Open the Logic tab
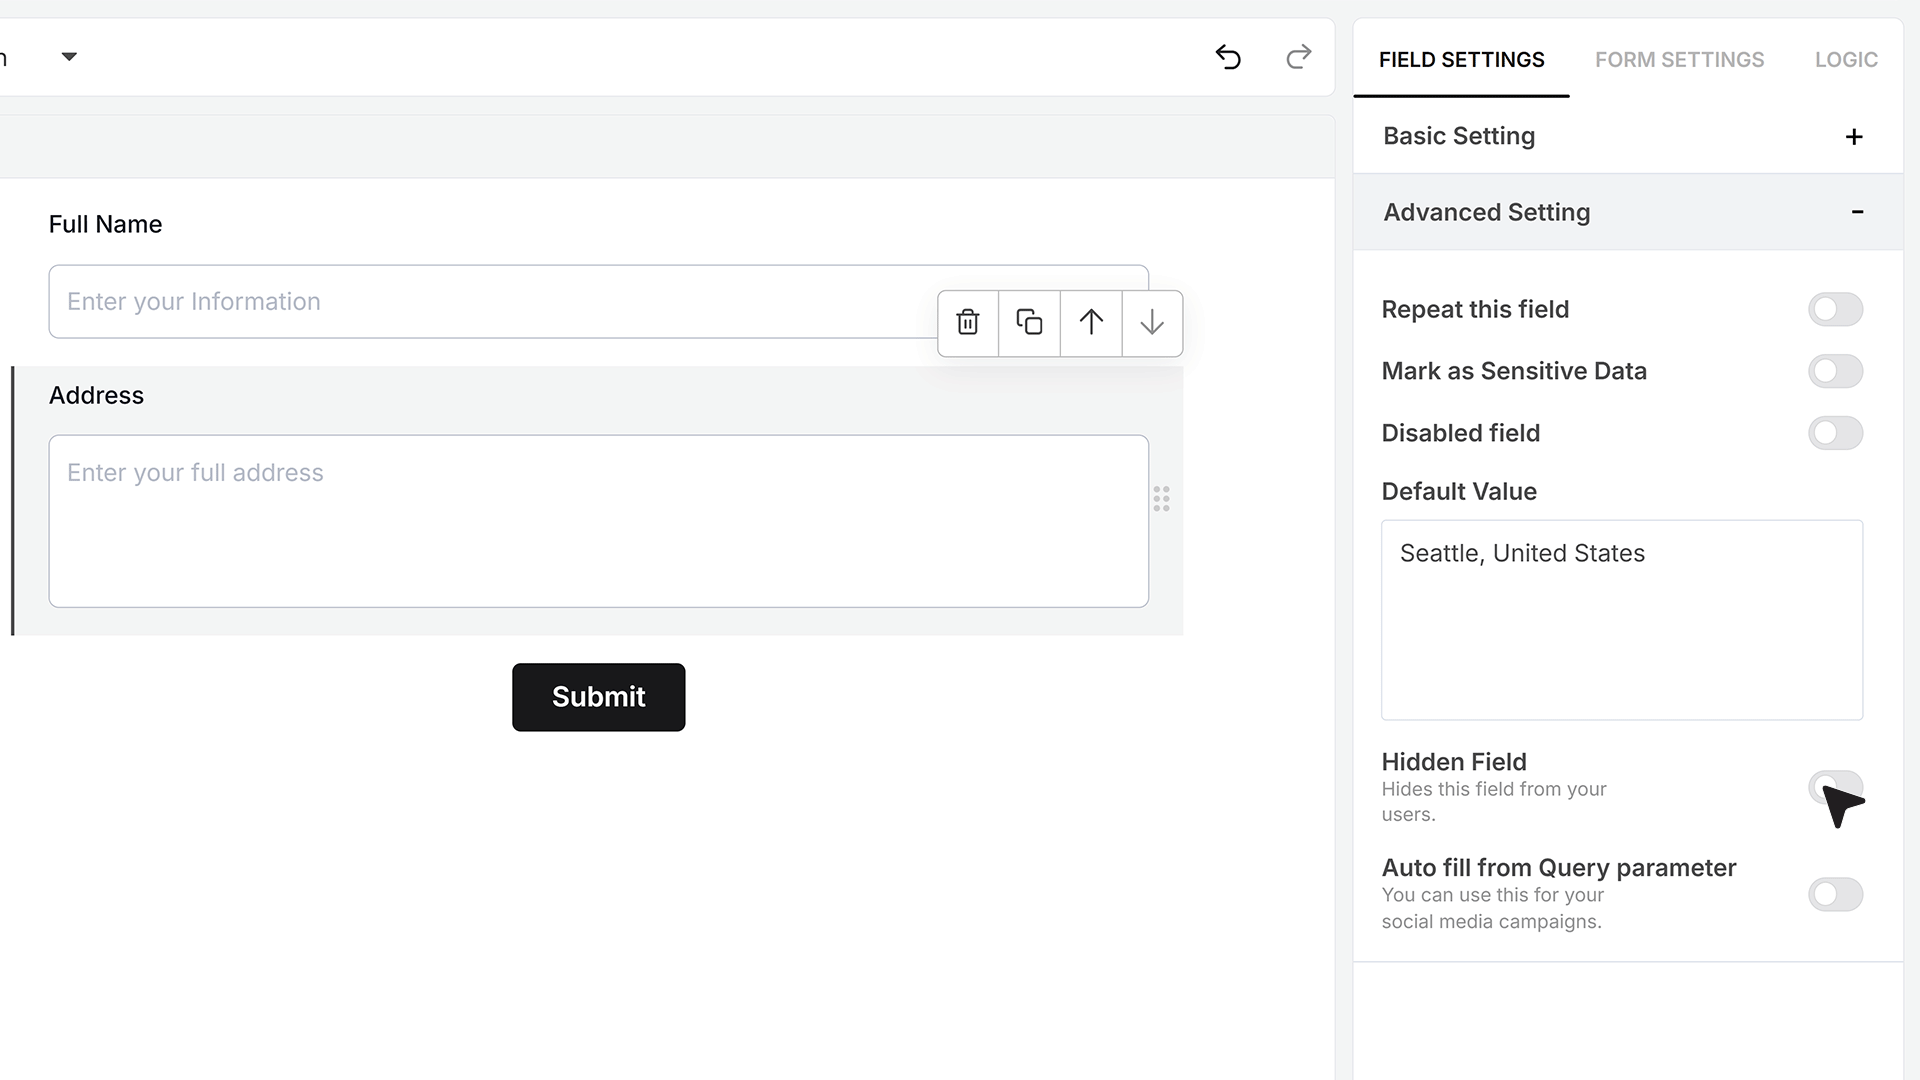Screen dimensions: 1920x1080 (1846, 60)
